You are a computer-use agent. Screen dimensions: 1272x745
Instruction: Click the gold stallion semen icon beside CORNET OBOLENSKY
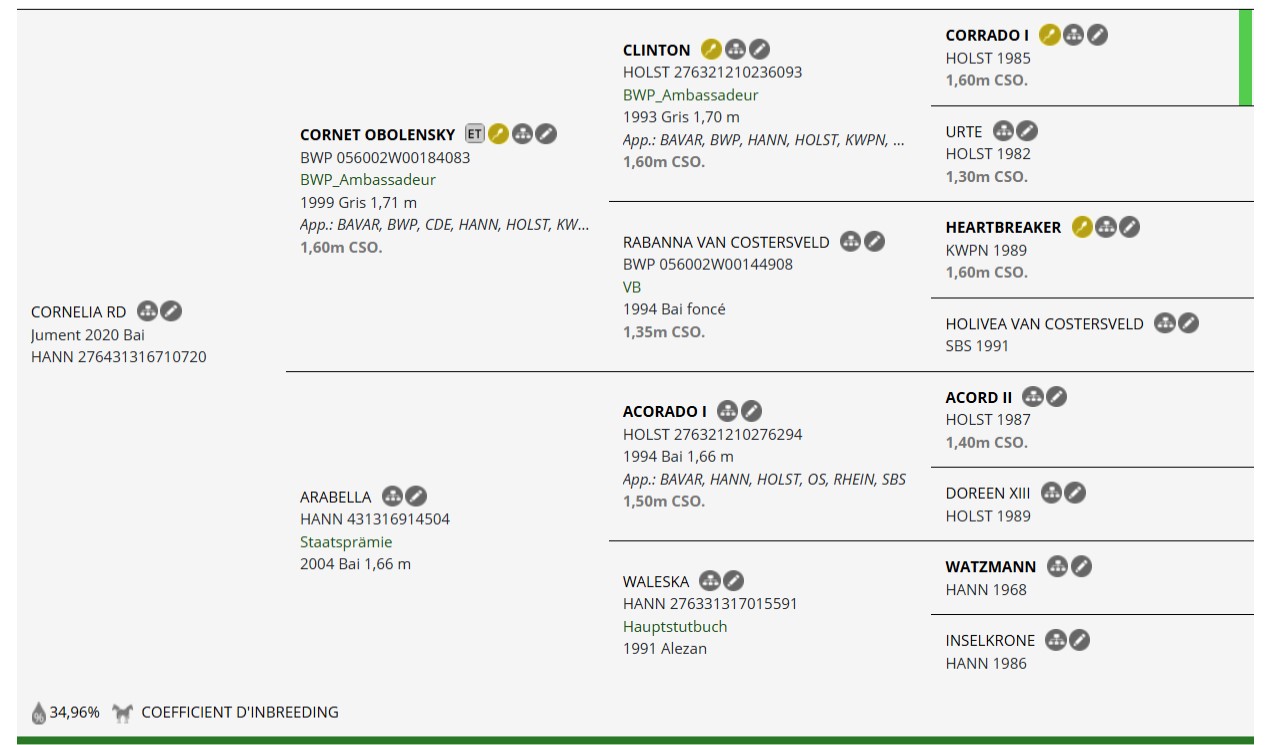498,134
